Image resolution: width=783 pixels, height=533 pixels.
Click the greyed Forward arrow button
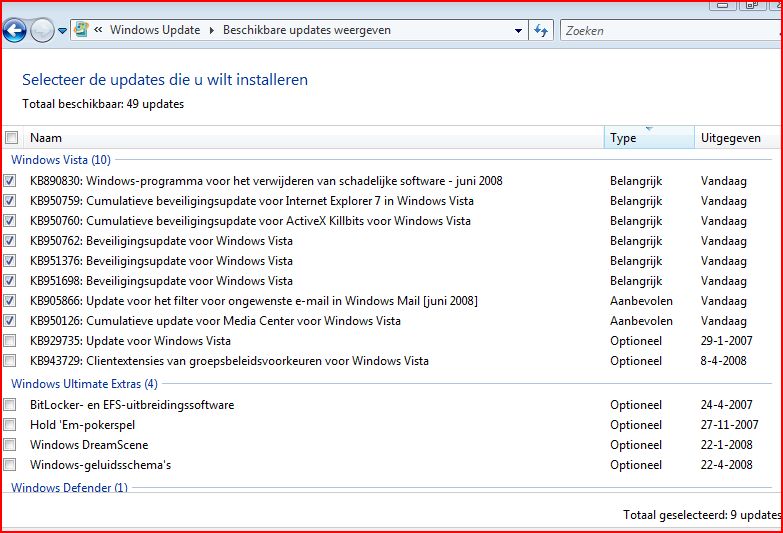[42, 31]
